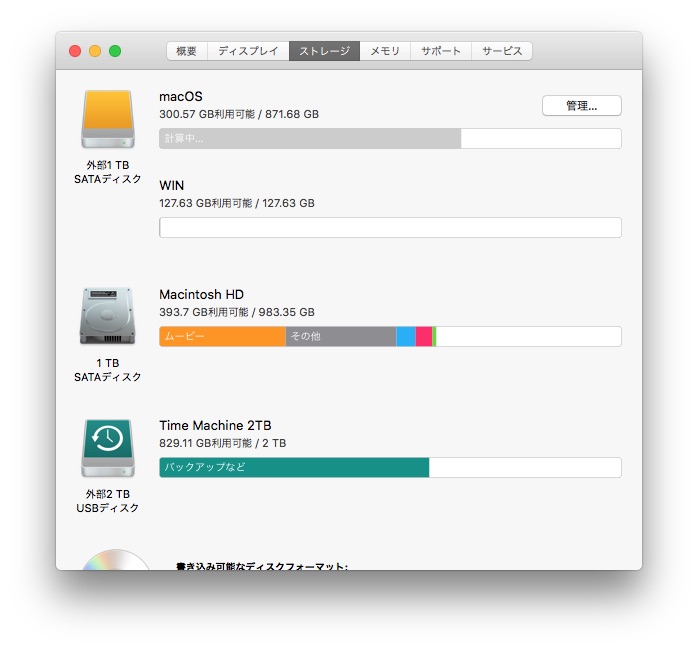Viewport: 698px width, 650px height.
Task: Click the text 393.7 GB利用可能 / 983.35 GB
Action: pos(237,312)
